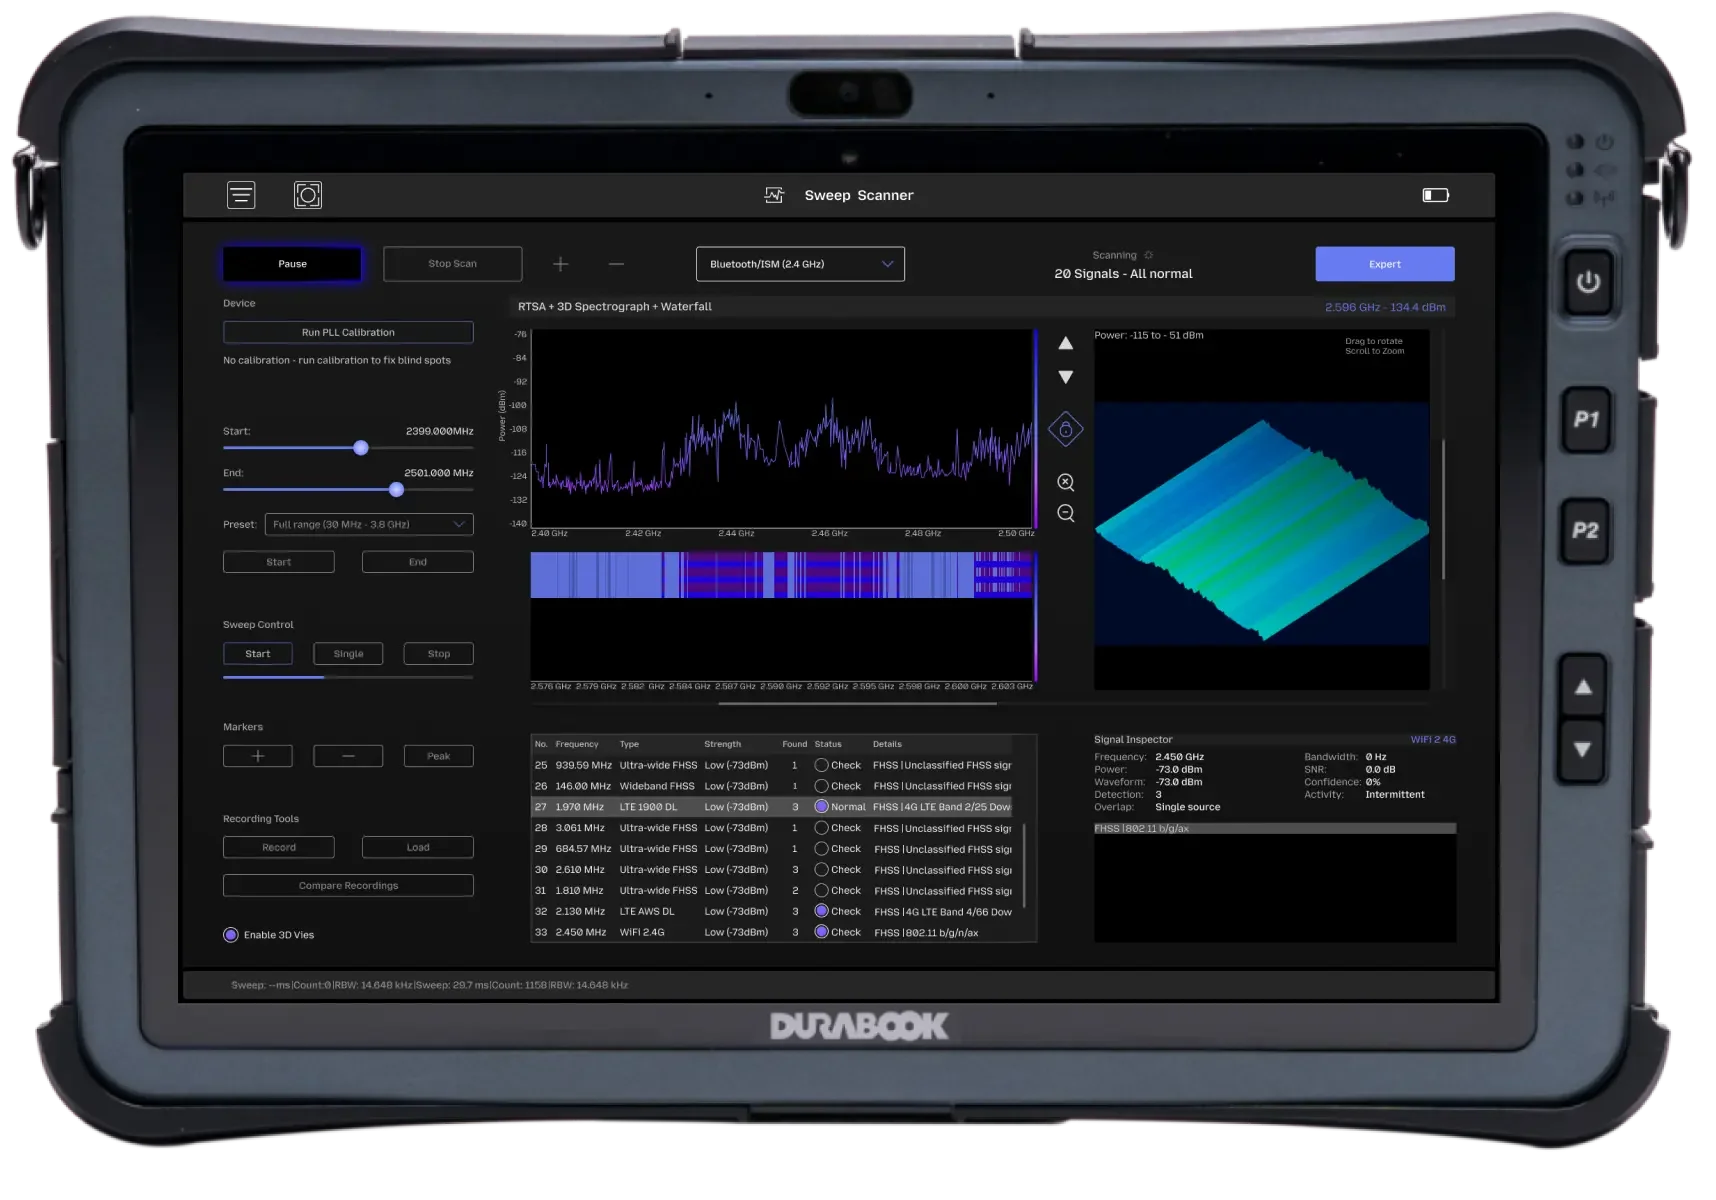Click the zoom reset magnifier icon
1716x1200 pixels.
[1066, 482]
